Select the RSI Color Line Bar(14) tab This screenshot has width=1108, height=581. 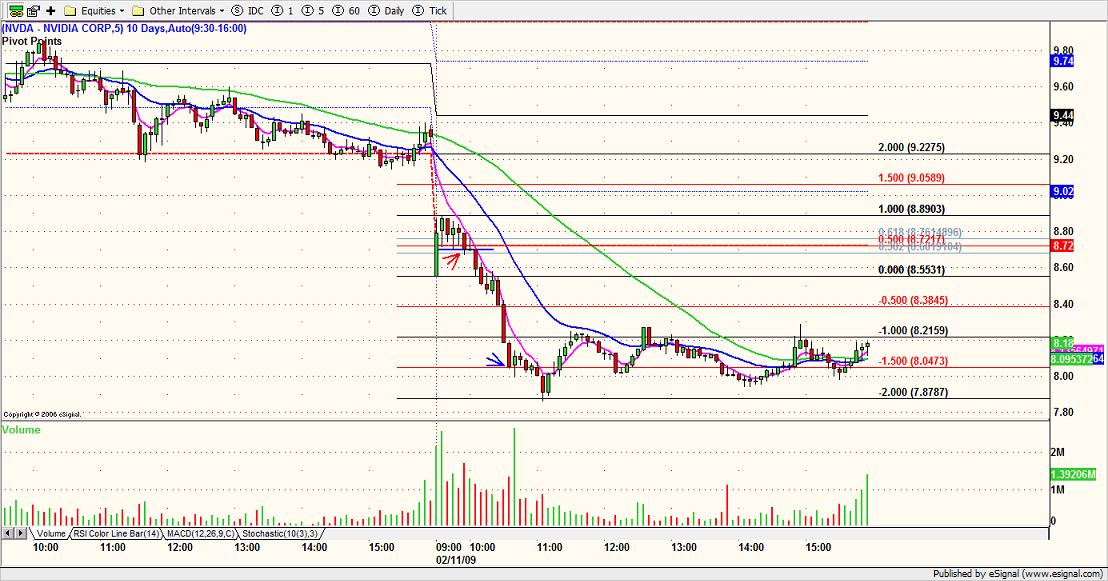coord(117,534)
